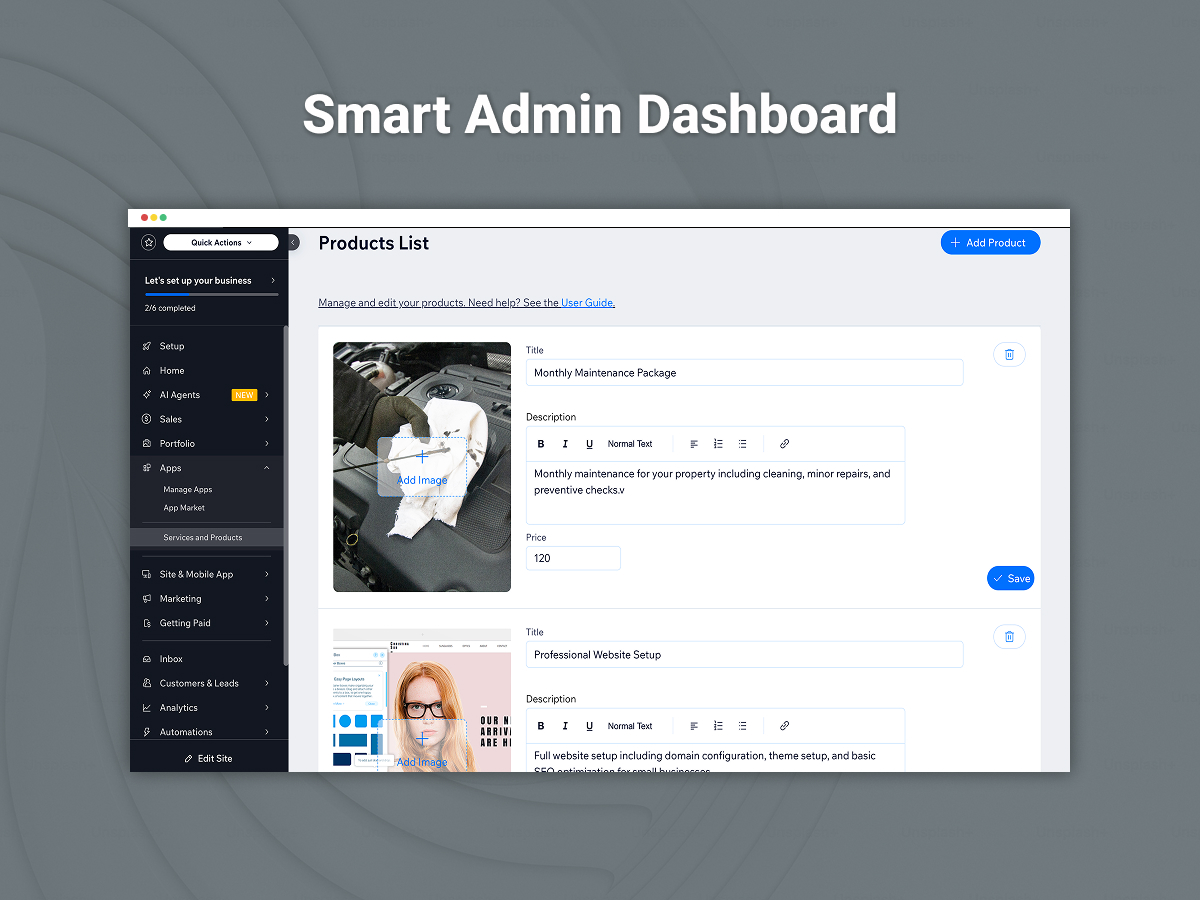Screen dimensions: 1200x900
Task: Toggle underline in first product description
Action: 589,444
